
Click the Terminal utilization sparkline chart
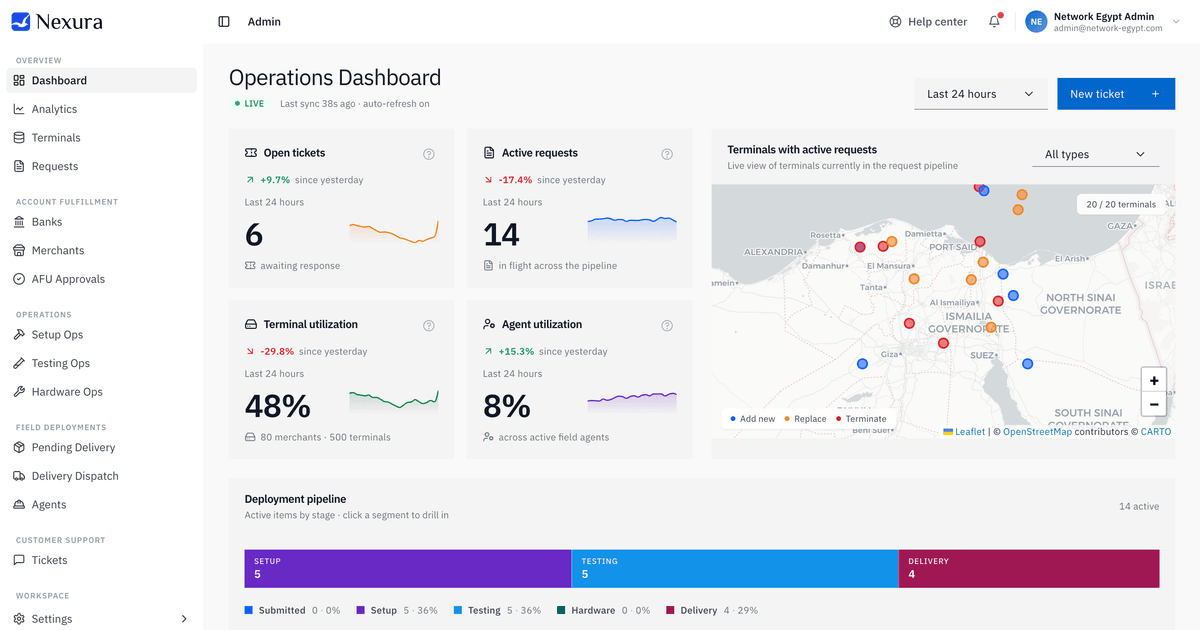point(394,399)
